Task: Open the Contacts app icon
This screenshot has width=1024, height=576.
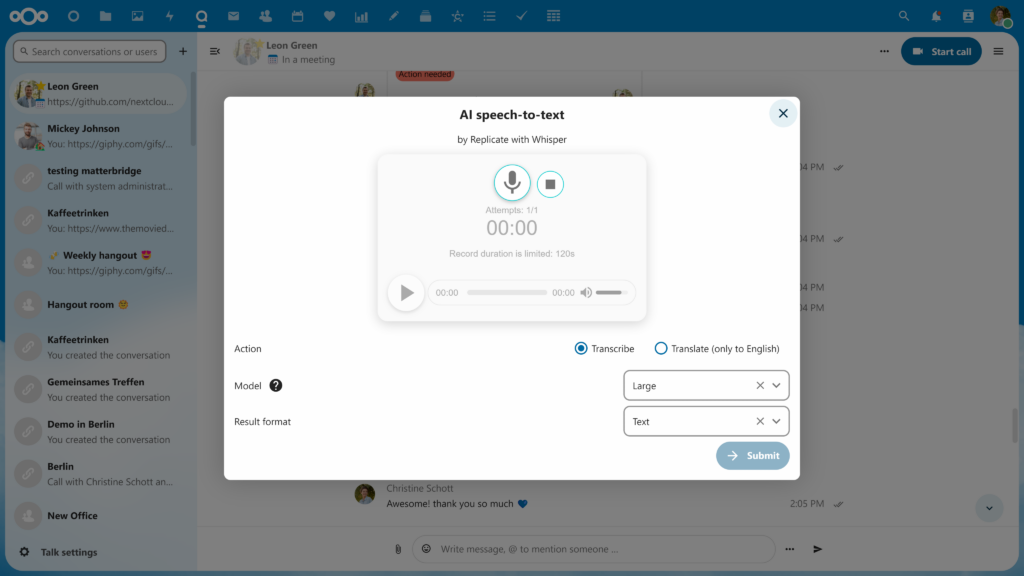Action: pyautogui.click(x=264, y=15)
